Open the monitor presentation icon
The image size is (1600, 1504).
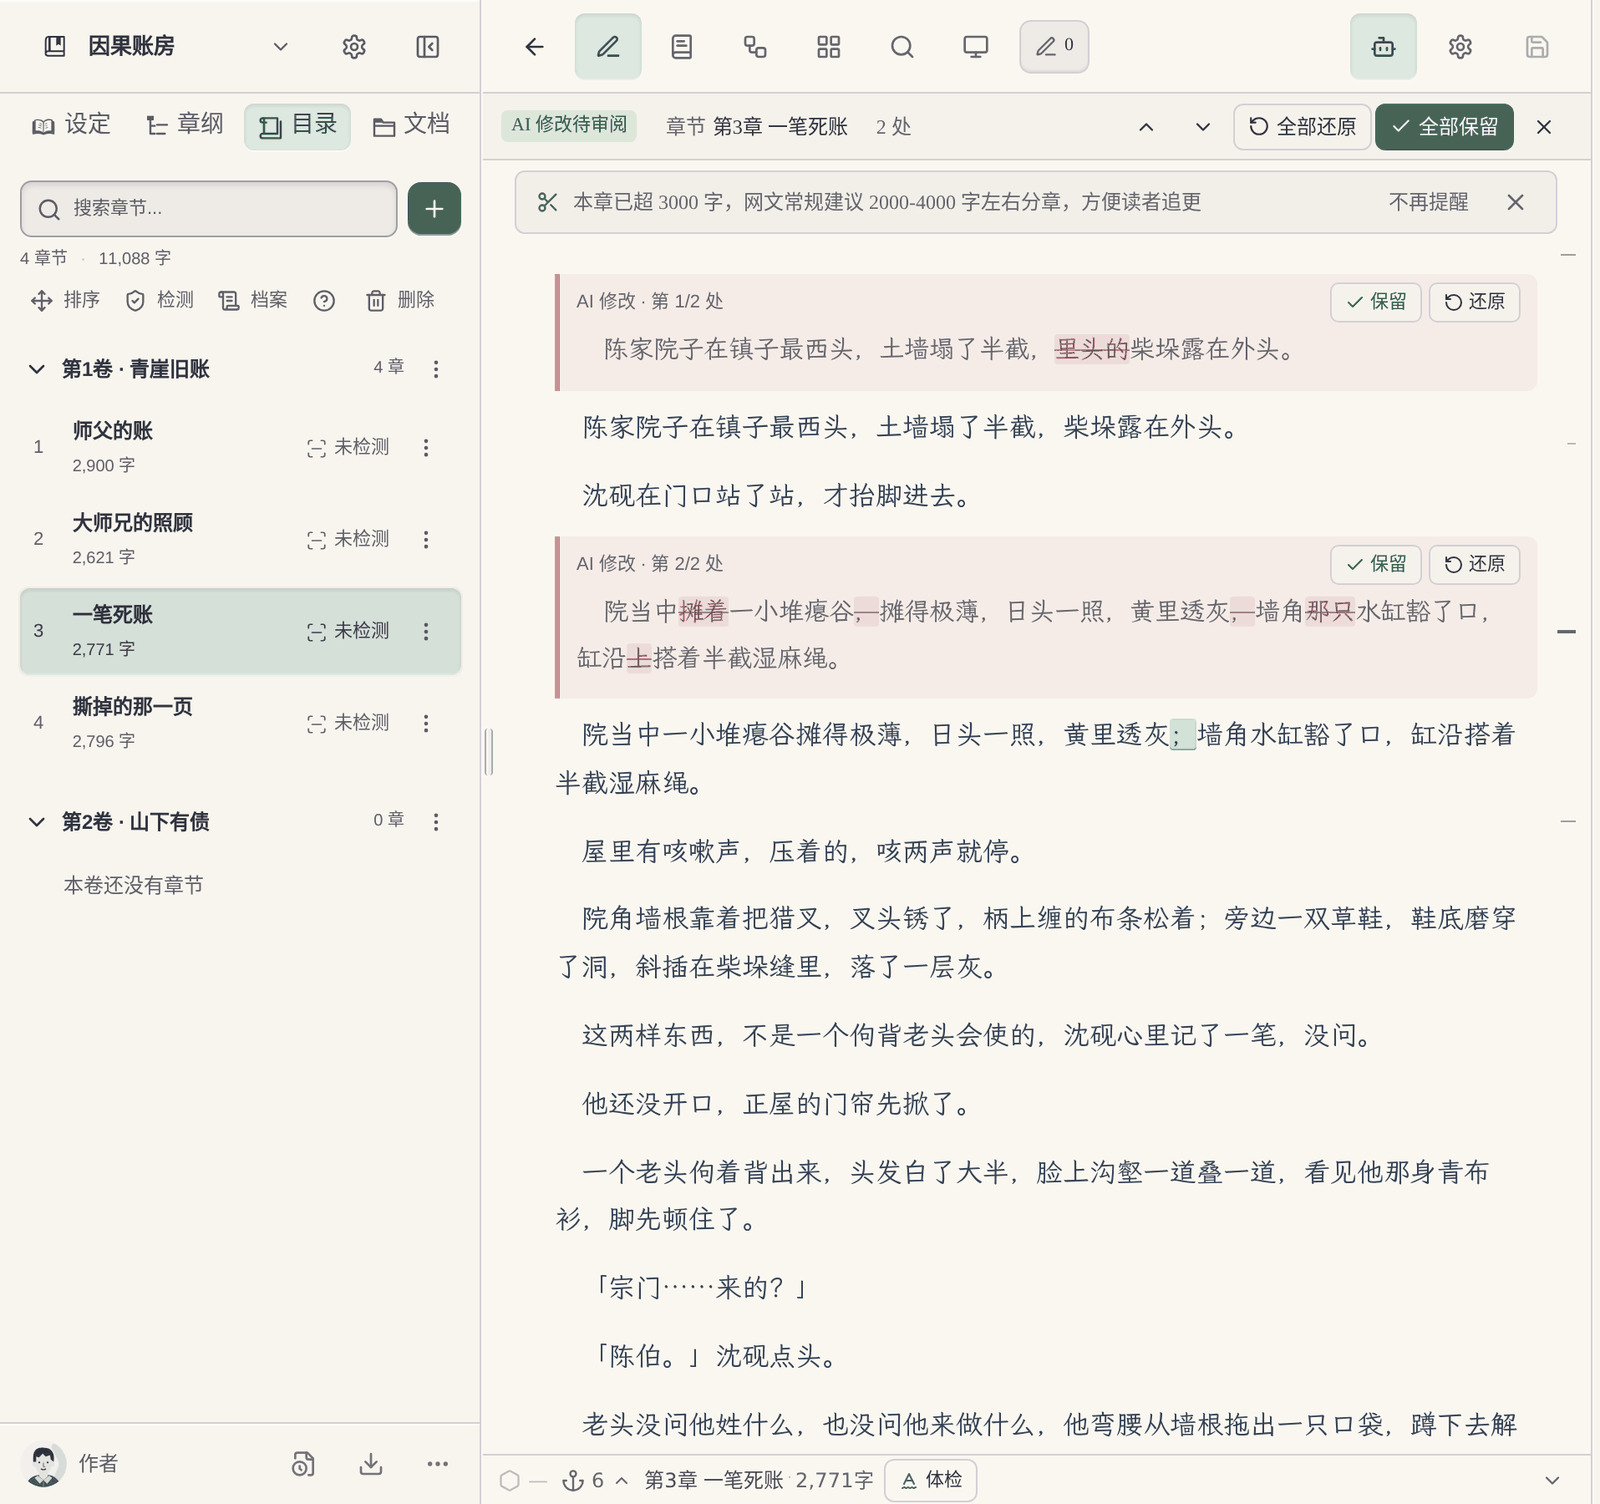[976, 47]
